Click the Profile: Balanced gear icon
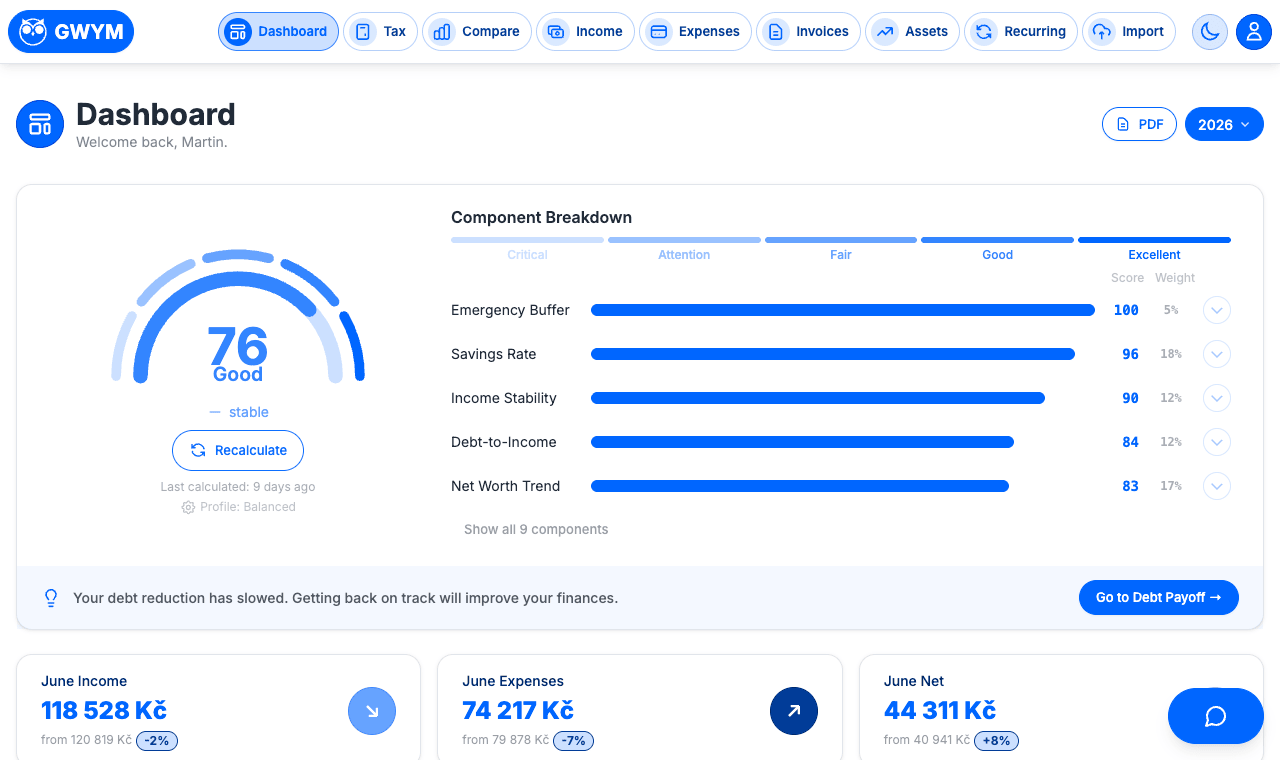This screenshot has height=760, width=1280. [x=188, y=507]
